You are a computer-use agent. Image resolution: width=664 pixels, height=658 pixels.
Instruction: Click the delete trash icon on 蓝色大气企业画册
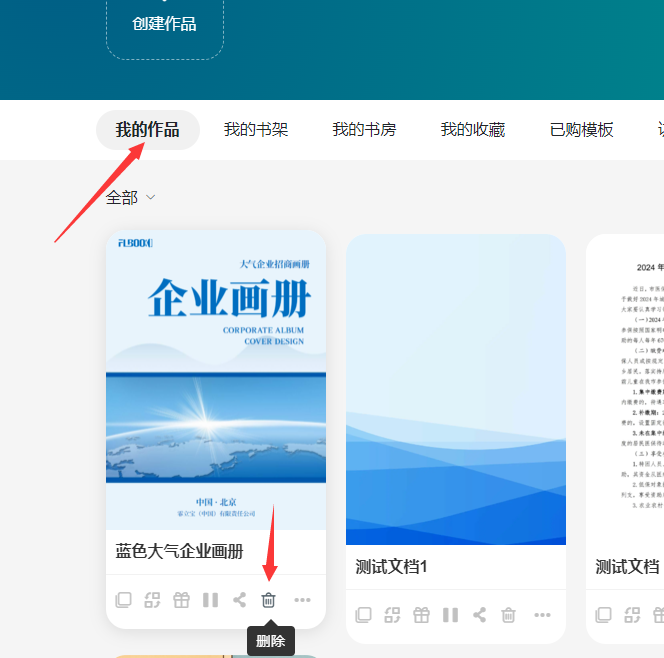268,600
